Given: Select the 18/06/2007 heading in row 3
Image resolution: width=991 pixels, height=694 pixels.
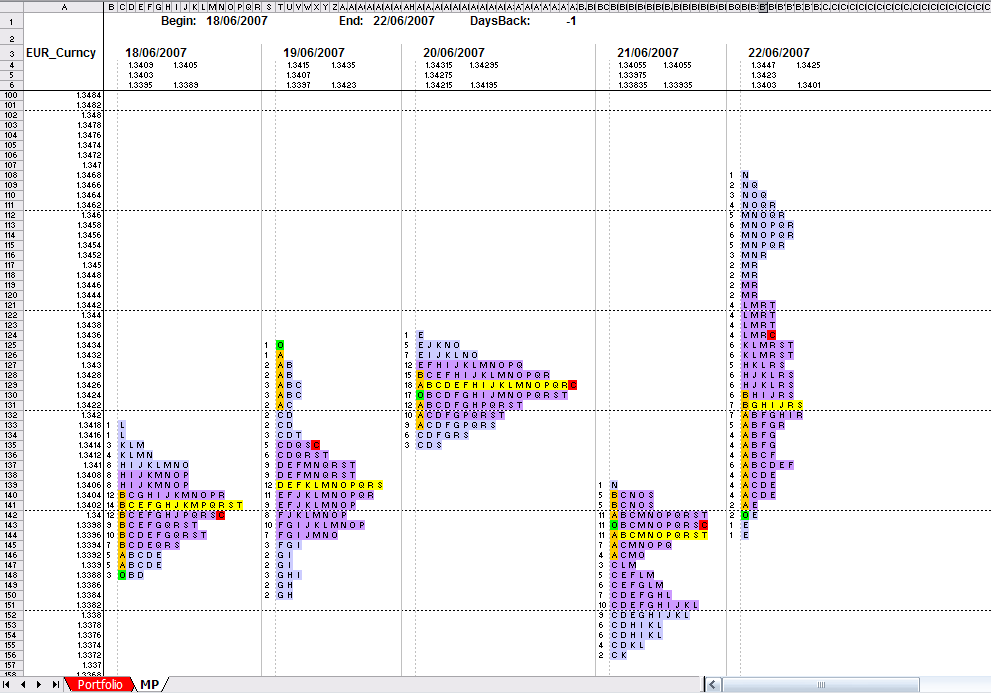Looking at the screenshot, I should coord(155,53).
